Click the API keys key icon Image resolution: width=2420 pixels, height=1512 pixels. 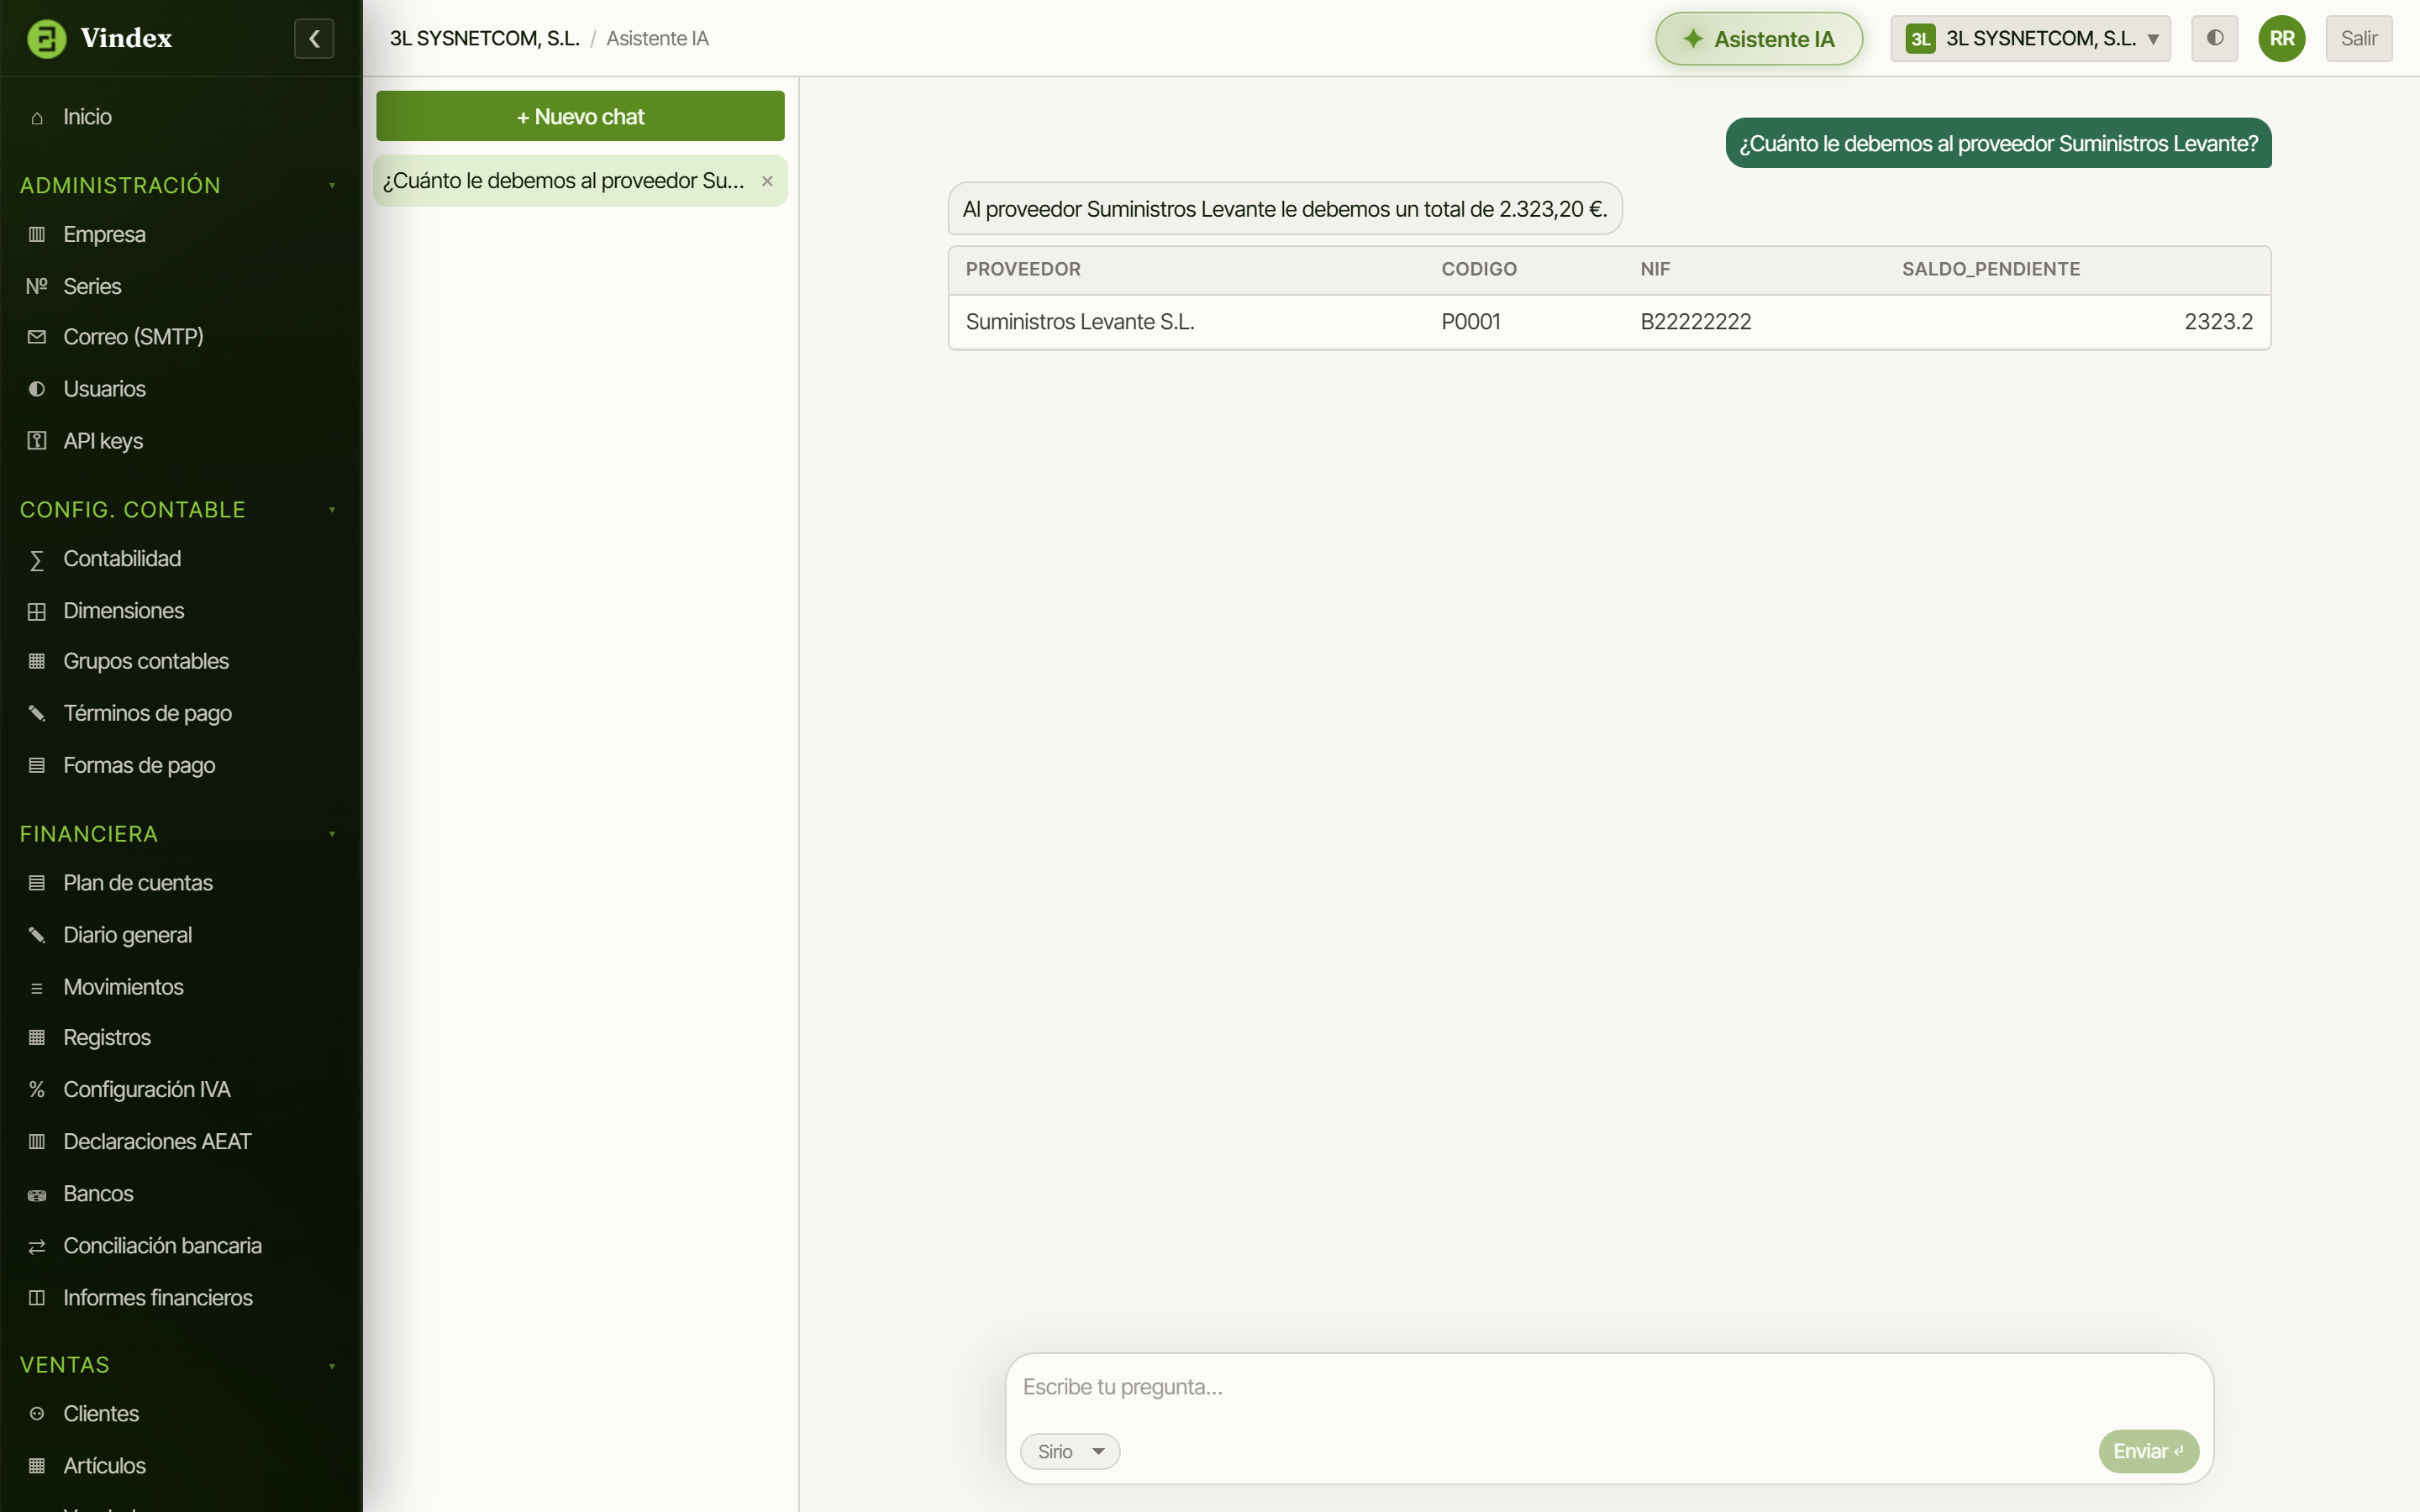(37, 441)
